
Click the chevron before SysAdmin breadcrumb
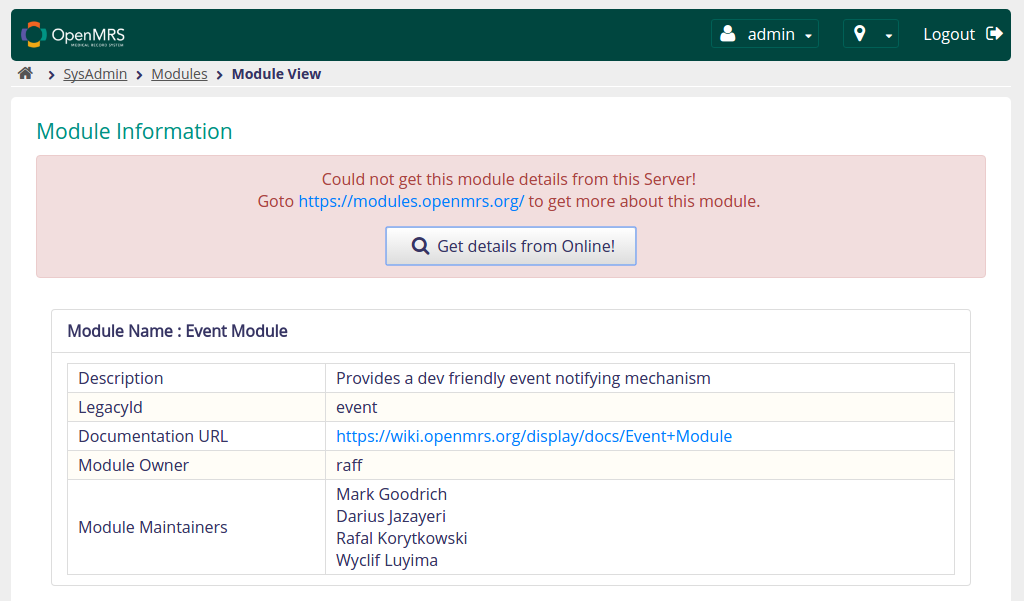(51, 75)
